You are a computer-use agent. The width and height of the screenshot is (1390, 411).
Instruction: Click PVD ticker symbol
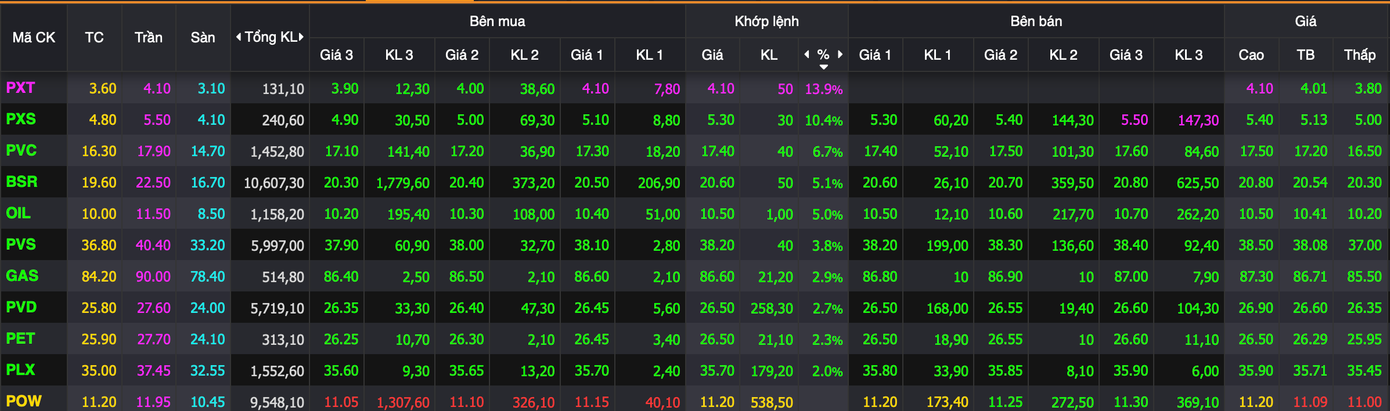[22, 307]
